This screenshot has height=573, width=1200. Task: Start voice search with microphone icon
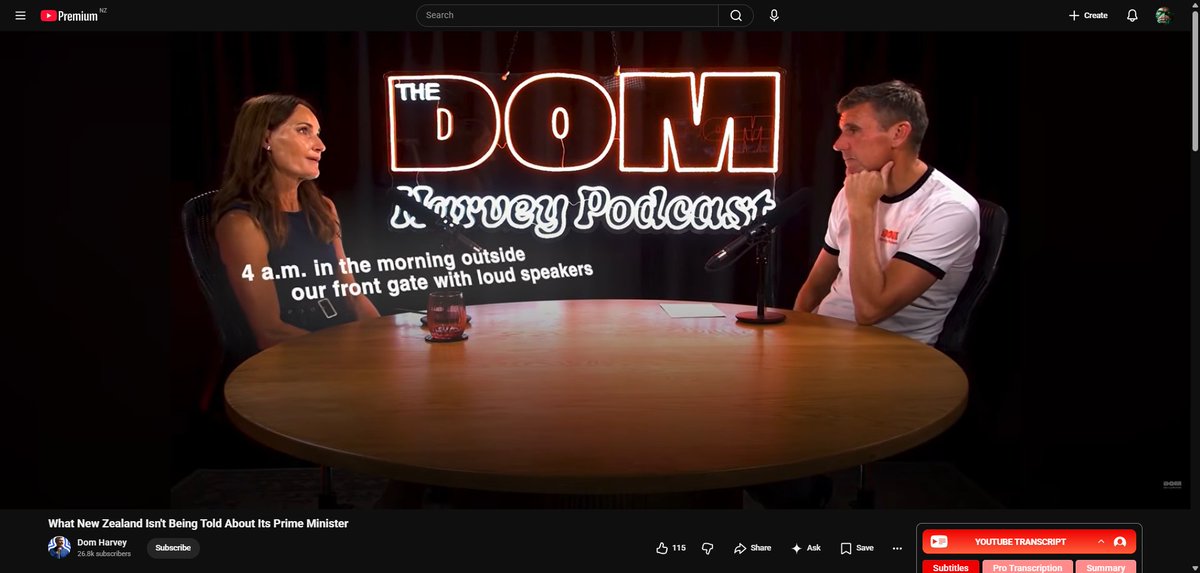tap(774, 15)
